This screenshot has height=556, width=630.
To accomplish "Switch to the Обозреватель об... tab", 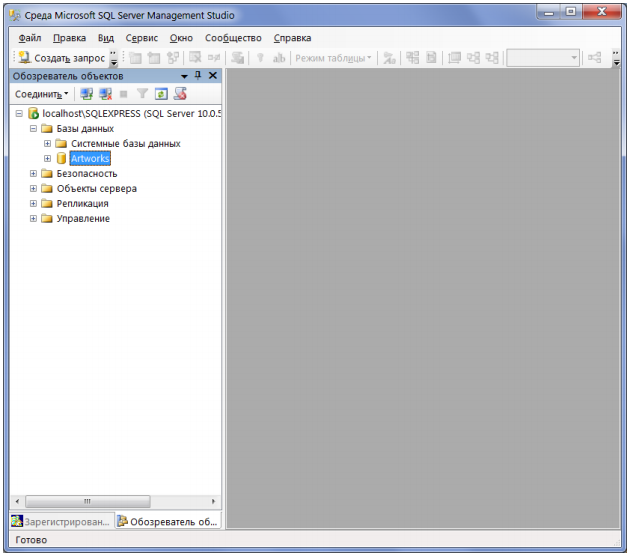I will point(168,521).
